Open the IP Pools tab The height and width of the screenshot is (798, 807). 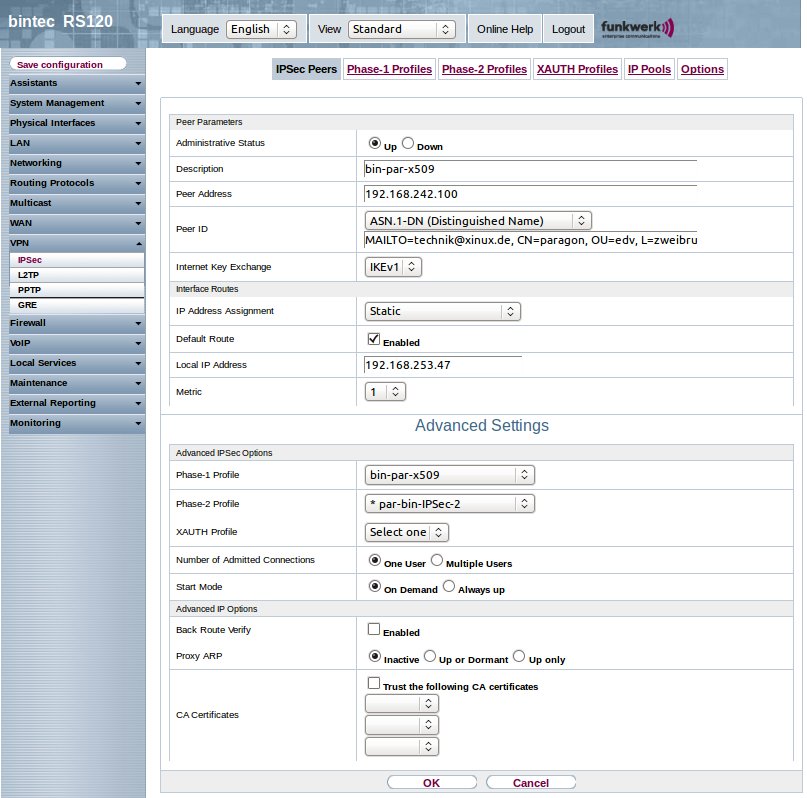(x=648, y=69)
